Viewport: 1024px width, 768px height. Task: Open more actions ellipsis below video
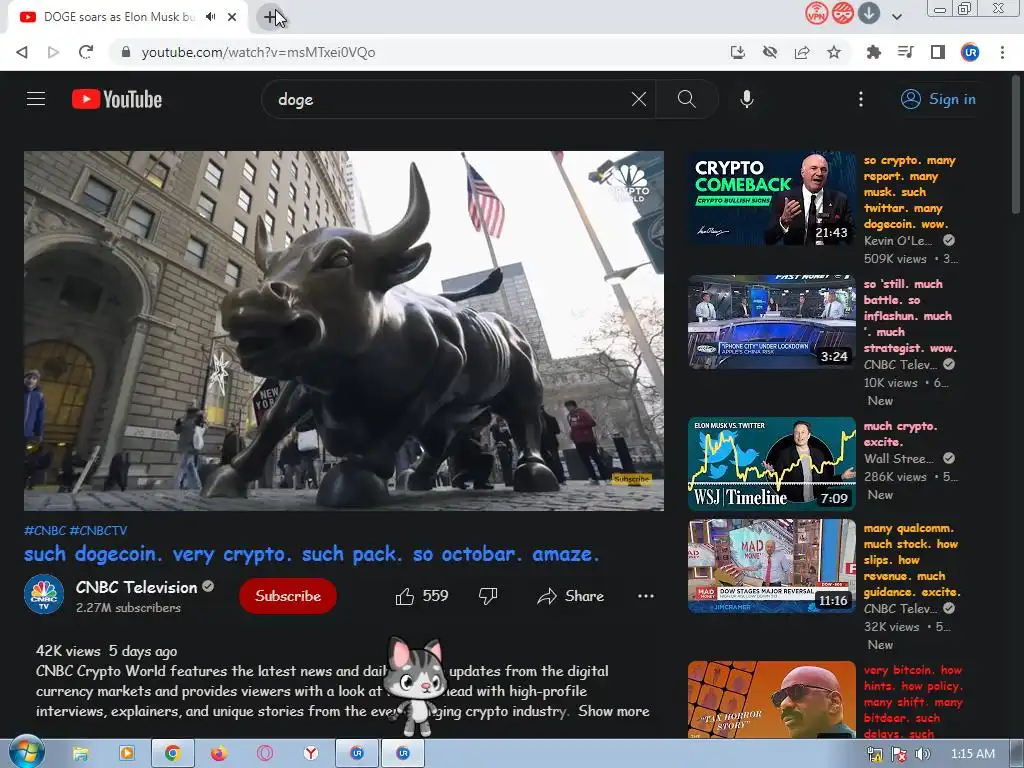tap(646, 596)
